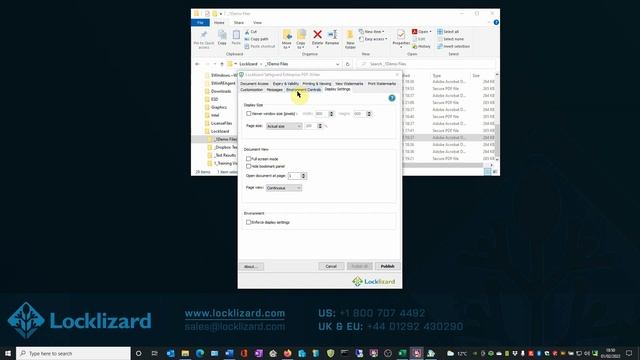
Task: Refresh the Explorer address bar
Action: (x=347, y=64)
